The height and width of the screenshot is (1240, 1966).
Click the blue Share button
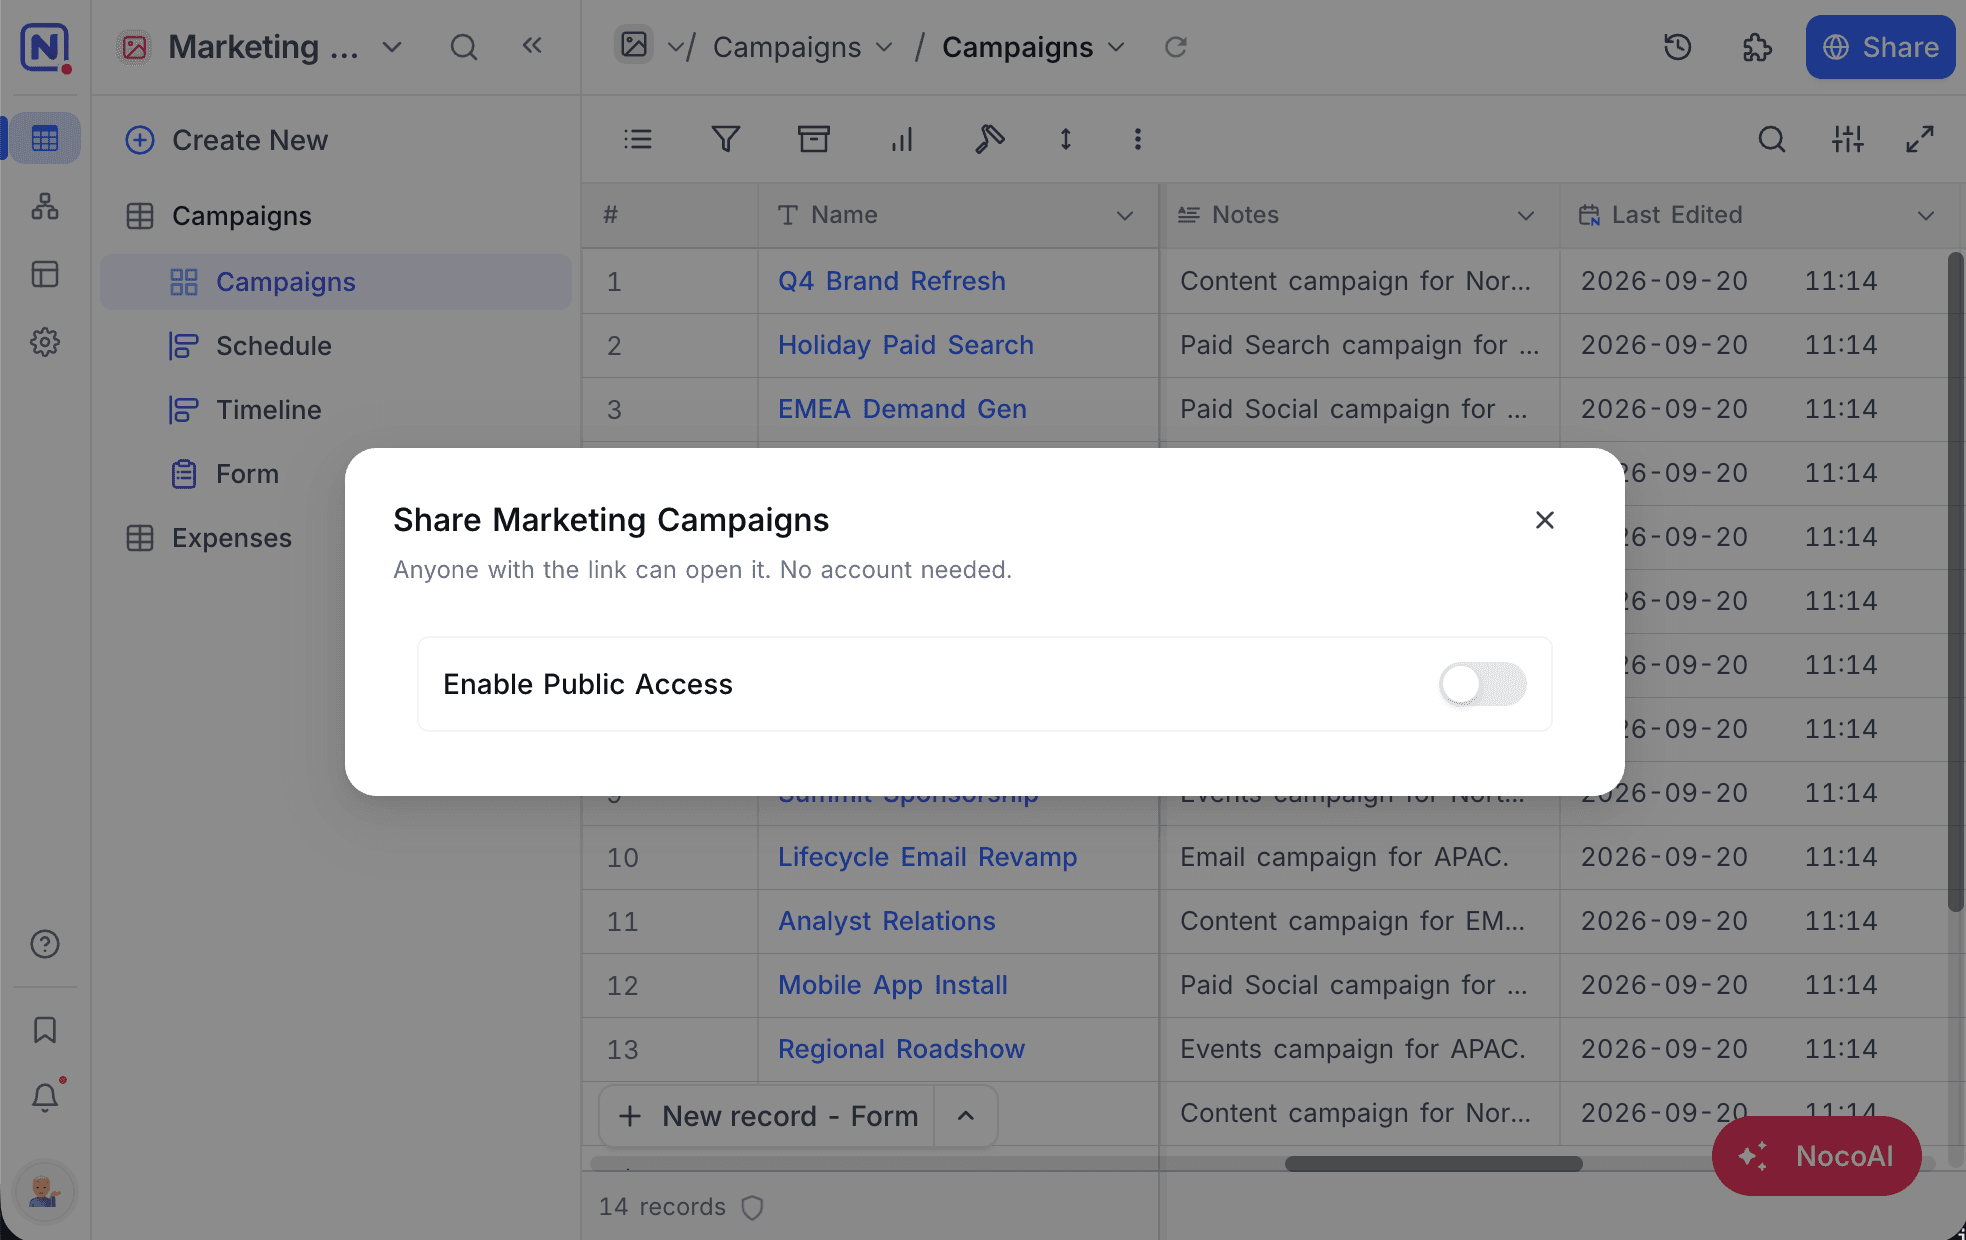point(1880,47)
